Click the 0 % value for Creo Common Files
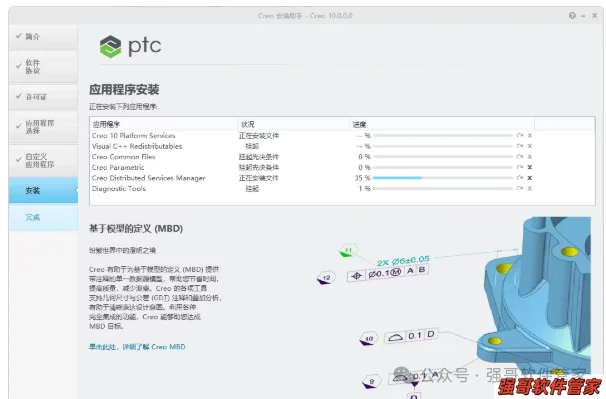This screenshot has height=399, width=606. click(364, 157)
